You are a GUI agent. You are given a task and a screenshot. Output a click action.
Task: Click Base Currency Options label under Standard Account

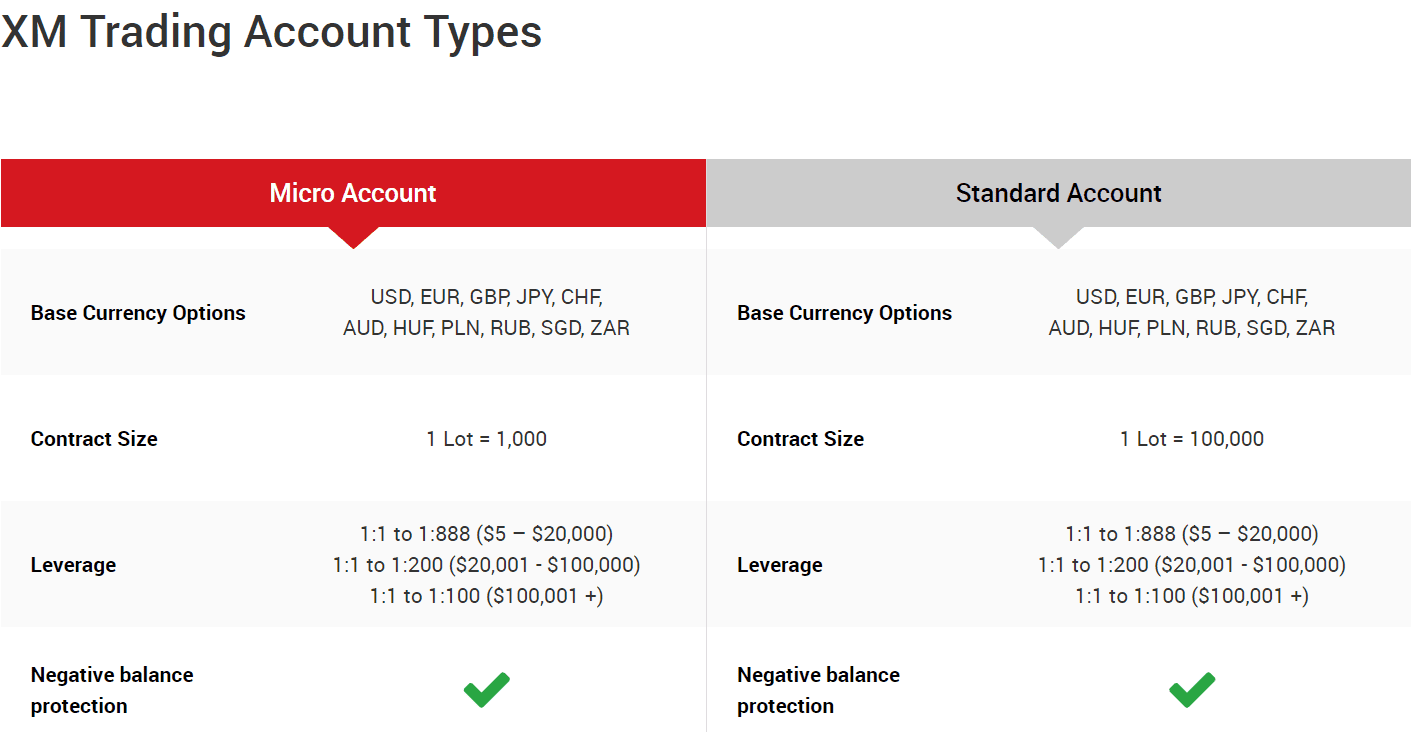(x=844, y=313)
